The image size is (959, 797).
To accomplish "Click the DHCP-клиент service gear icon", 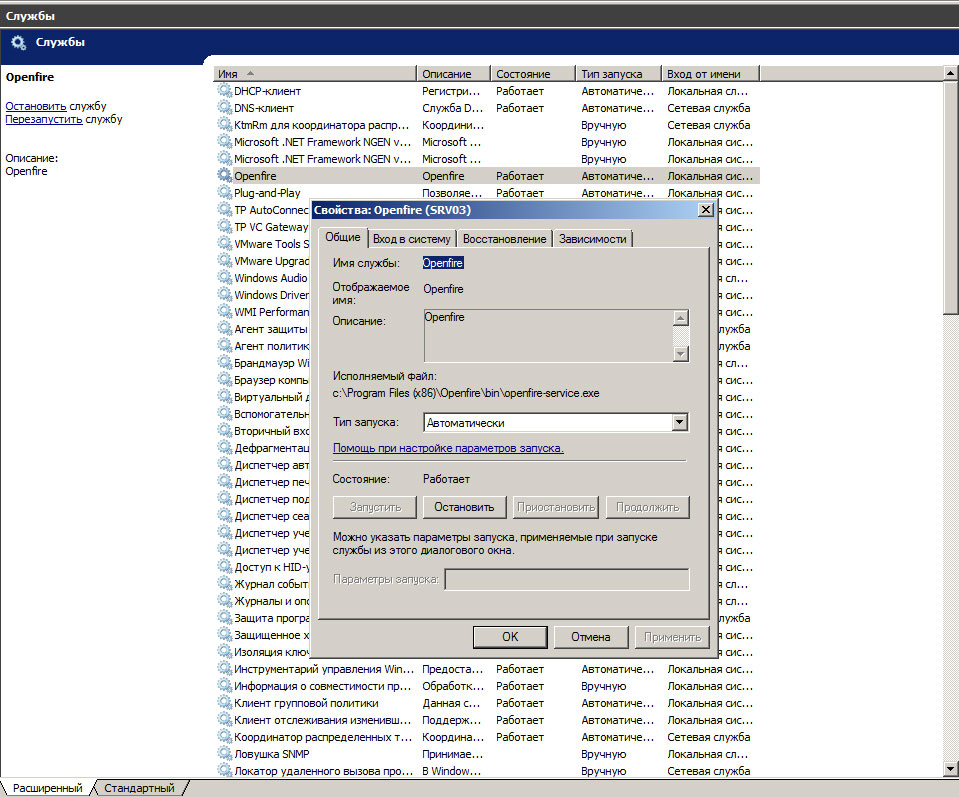I will click(x=224, y=91).
